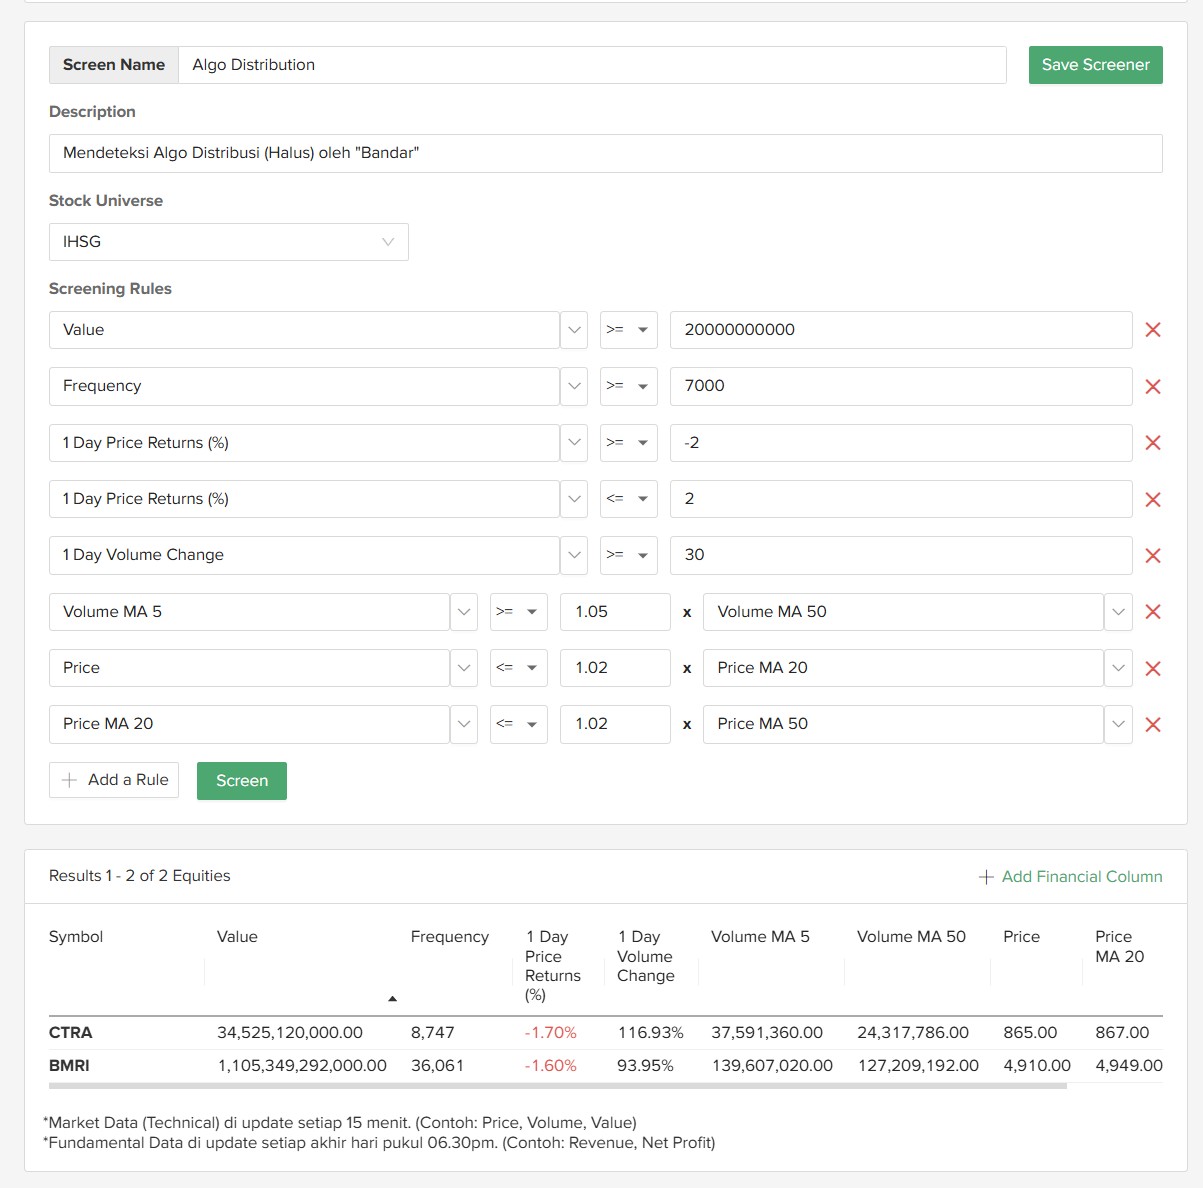Run the green Screen button

242,781
